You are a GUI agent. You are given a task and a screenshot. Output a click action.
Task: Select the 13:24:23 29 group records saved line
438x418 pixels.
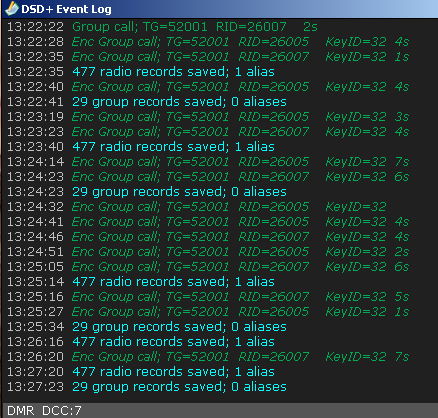point(147,192)
